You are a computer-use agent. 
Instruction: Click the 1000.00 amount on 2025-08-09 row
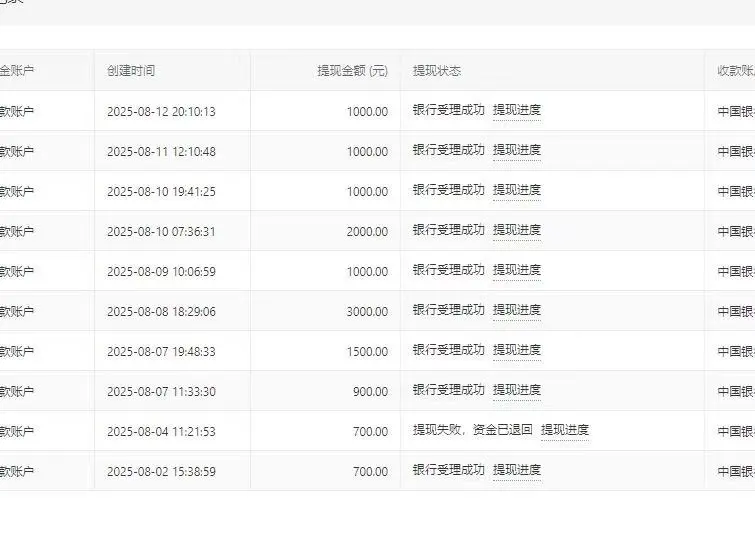(367, 271)
